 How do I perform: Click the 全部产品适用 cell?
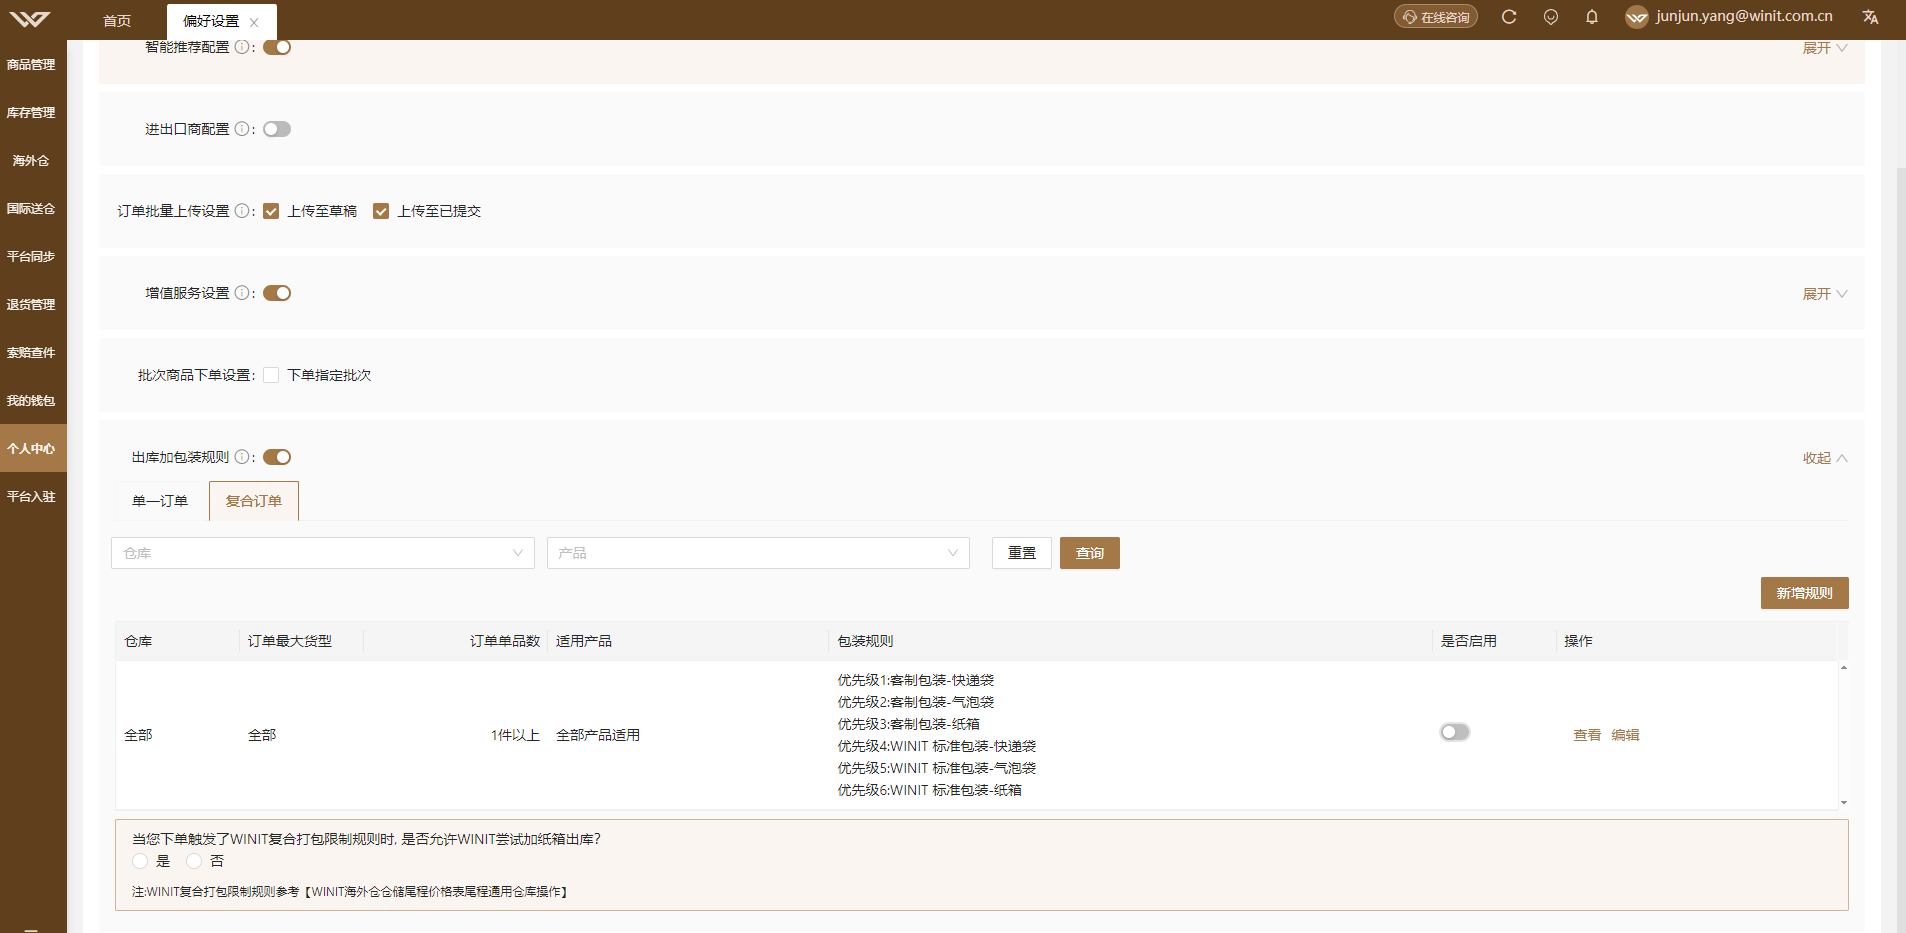[598, 735]
